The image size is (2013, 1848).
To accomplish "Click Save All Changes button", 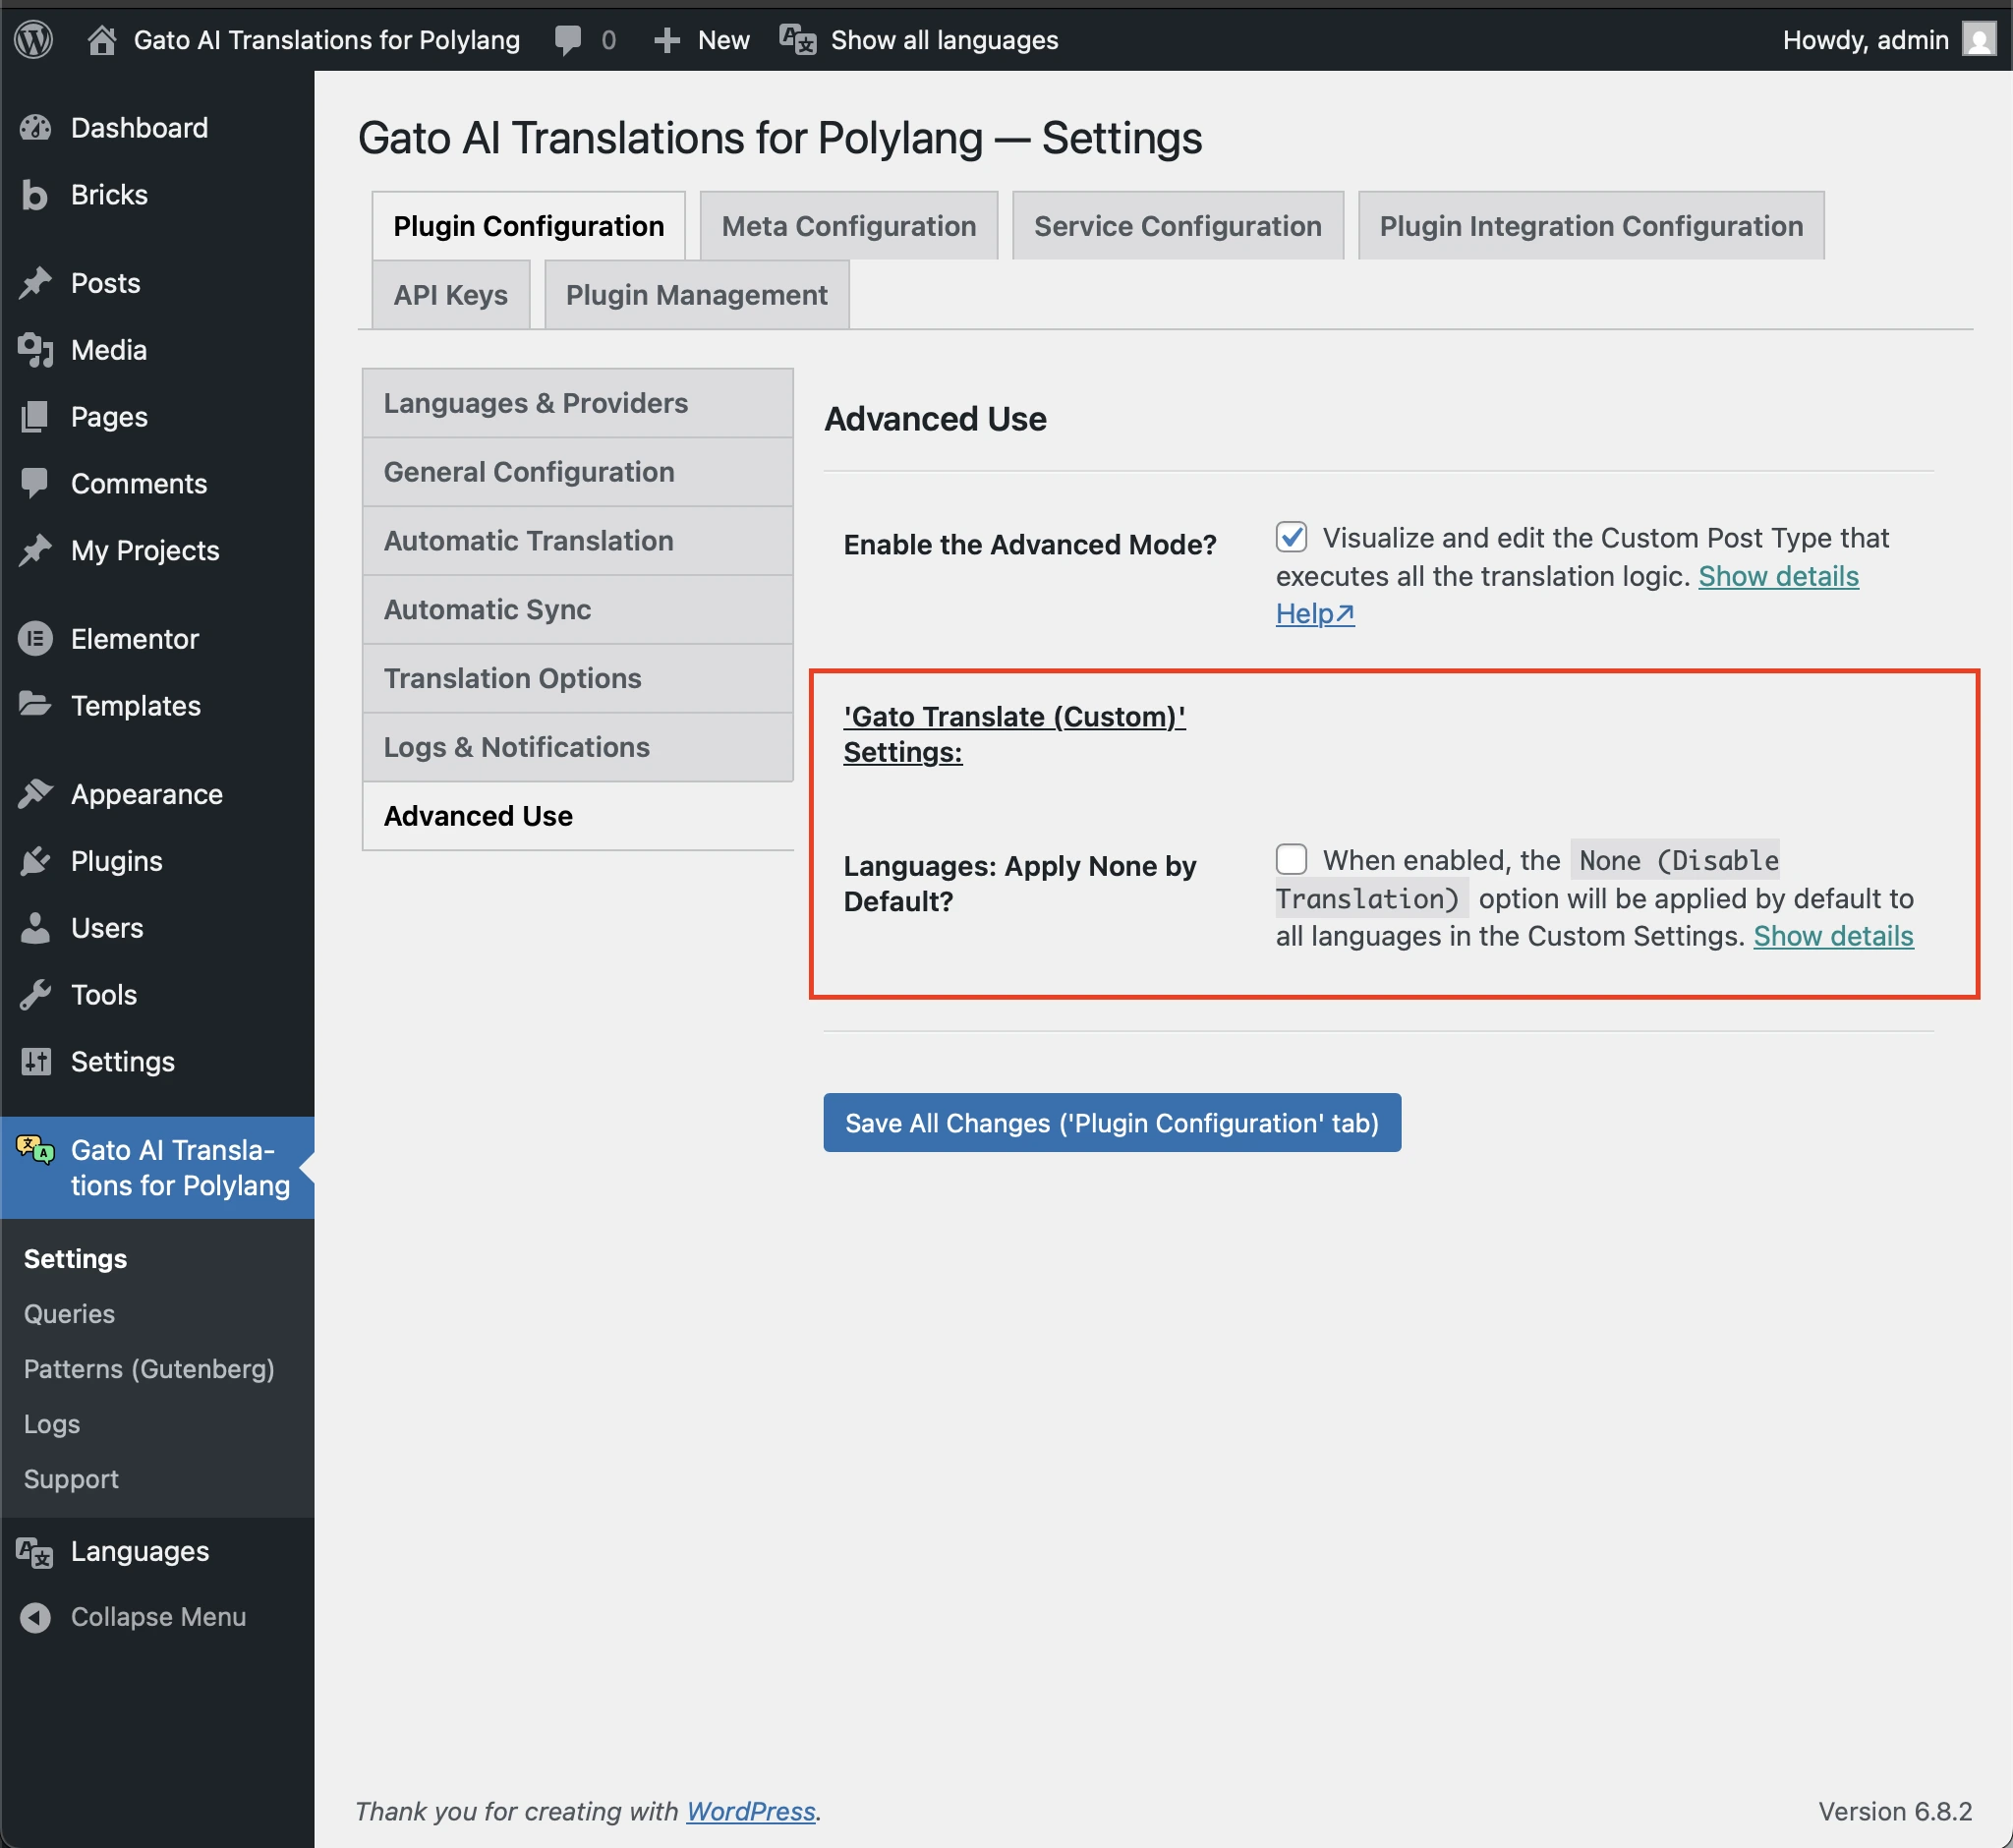I will (x=1111, y=1123).
